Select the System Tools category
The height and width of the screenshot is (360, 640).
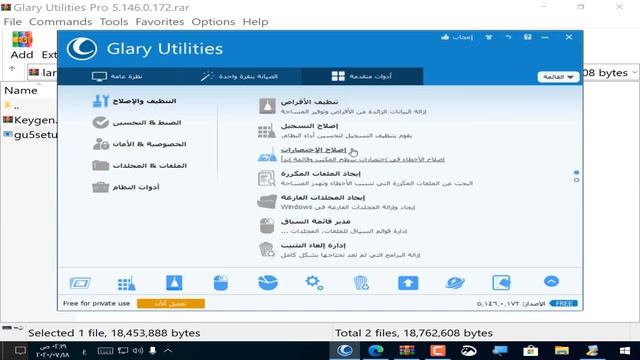(x=126, y=187)
